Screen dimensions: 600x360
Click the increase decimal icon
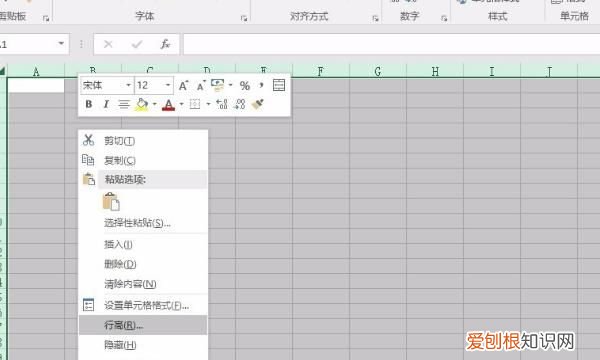pos(222,104)
